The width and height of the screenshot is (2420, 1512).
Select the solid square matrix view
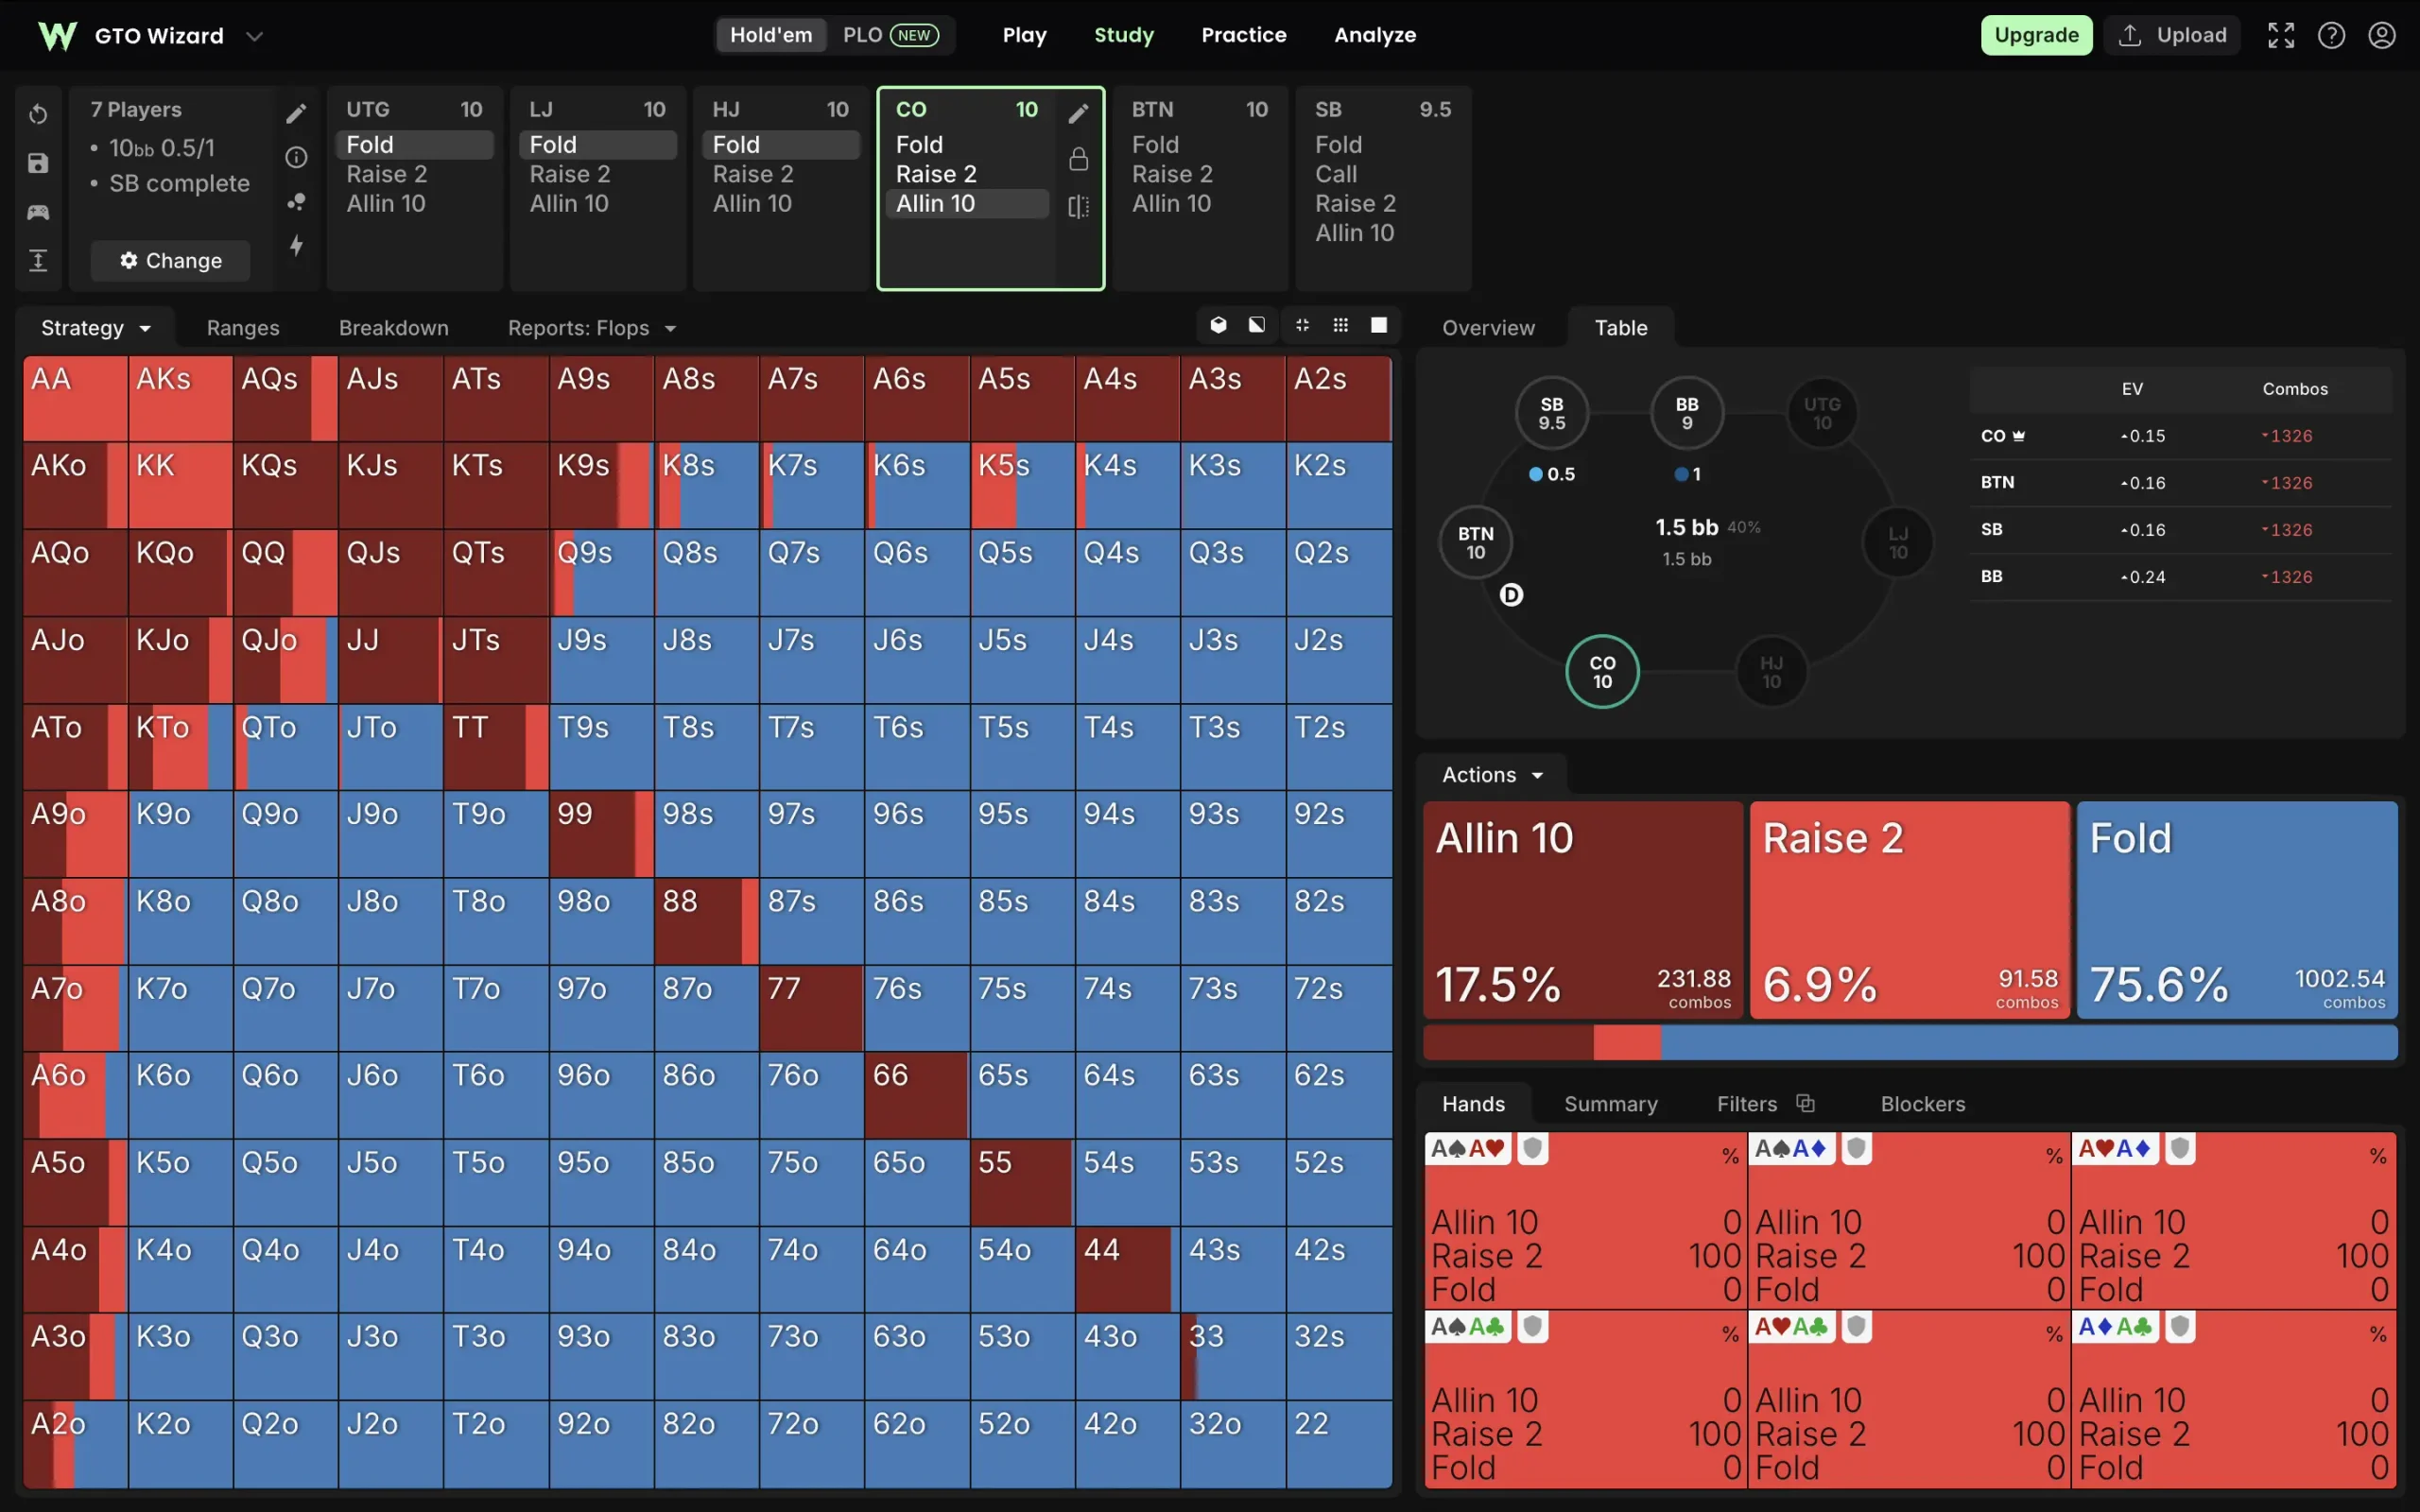(x=1379, y=325)
